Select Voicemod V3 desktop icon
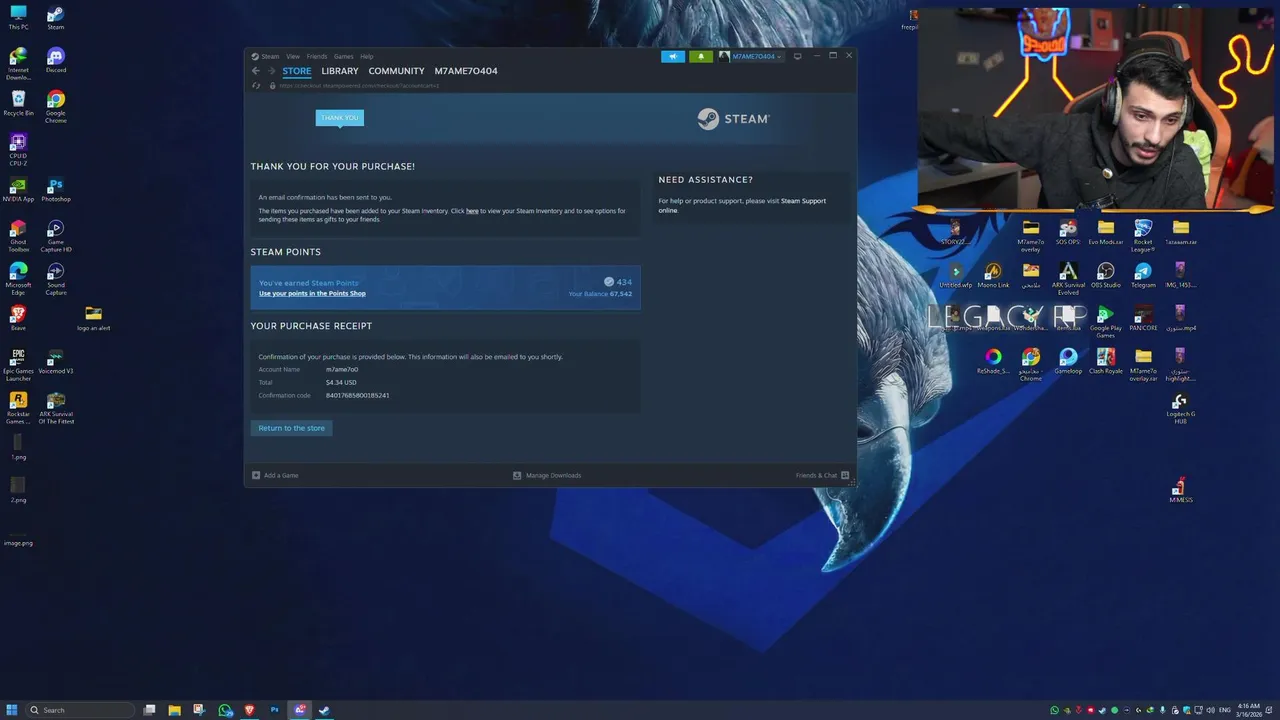This screenshot has width=1280, height=720. point(56,361)
